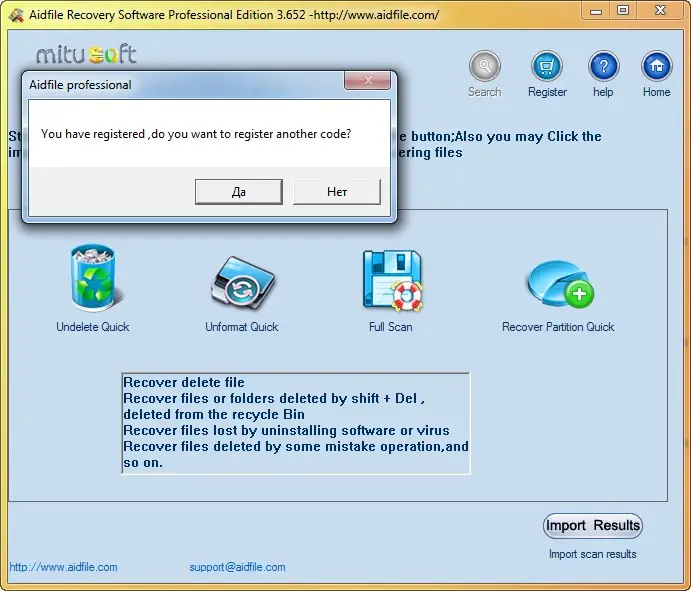The width and height of the screenshot is (691, 591).
Task: Click the Home label text
Action: [656, 92]
